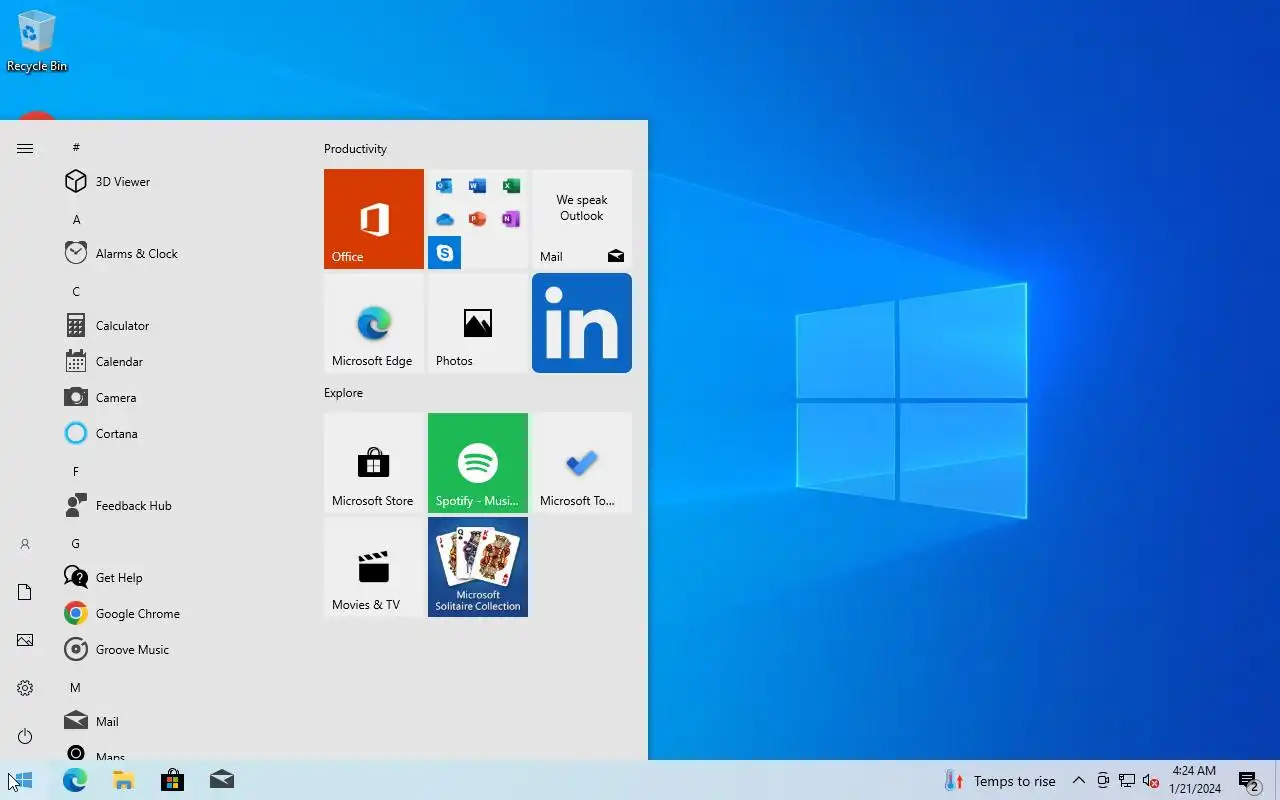Screen dimensions: 1280x800
Task: Click the Power button in the Start sidebar
Action: (x=25, y=736)
